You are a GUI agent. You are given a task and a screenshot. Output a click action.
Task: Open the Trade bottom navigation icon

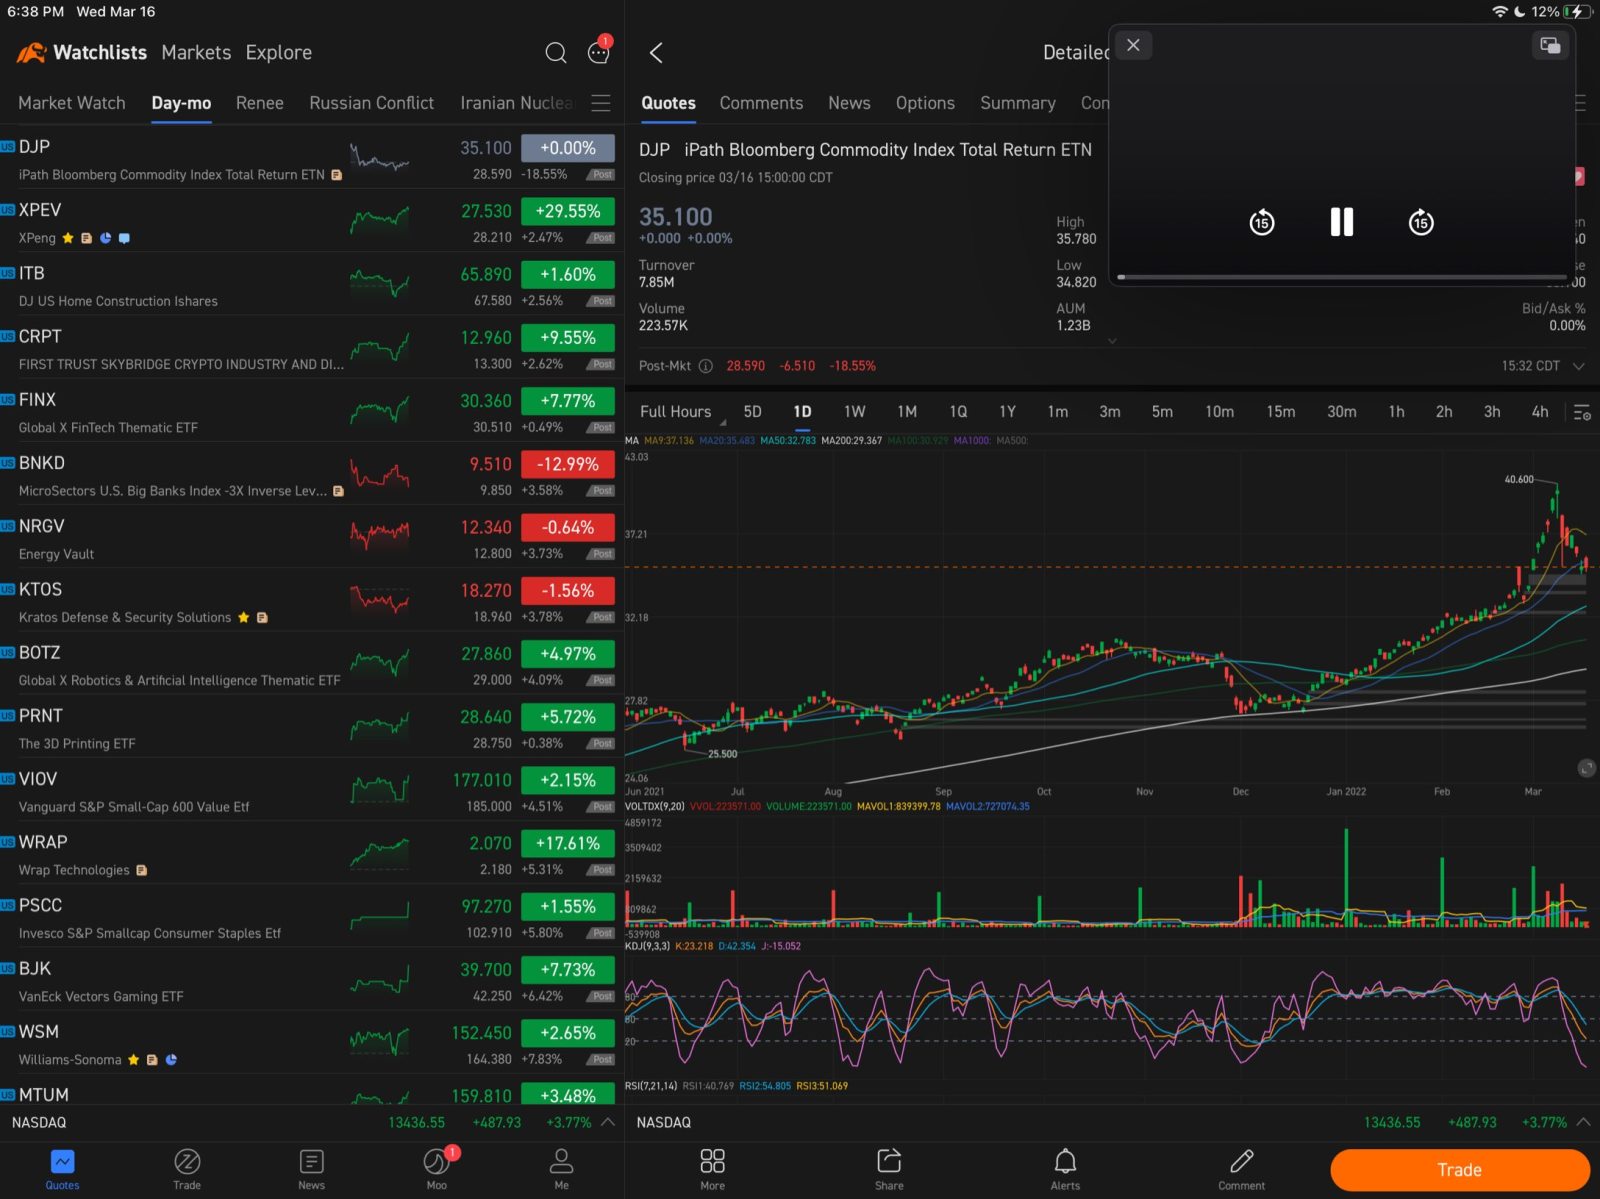[187, 1169]
